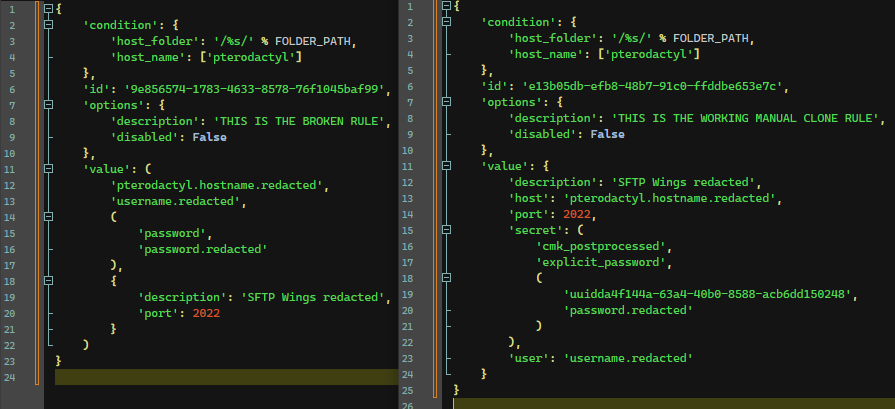Viewport: 895px width, 409px height.
Task: Collapse the root fold marker in left pane
Action: [x=48, y=8]
